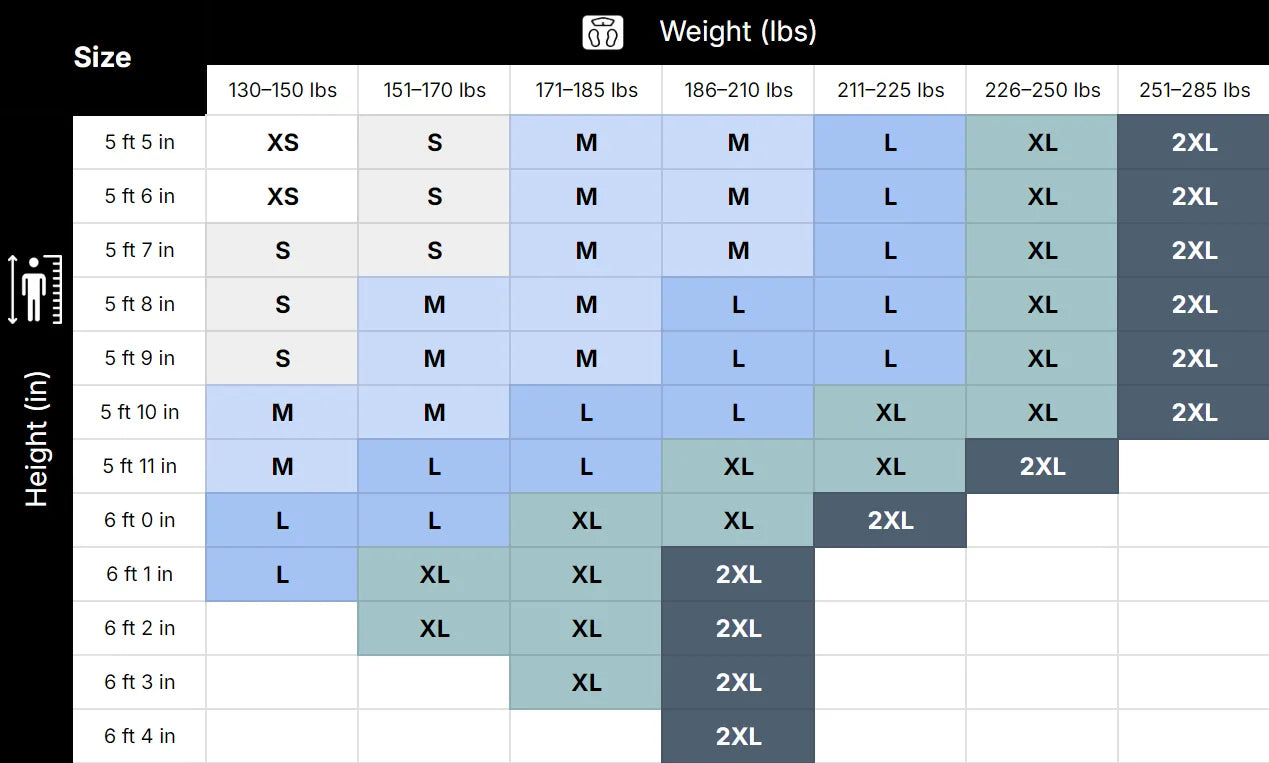
Task: Click the XS cell in 5 ft 5 in row
Action: (x=282, y=143)
